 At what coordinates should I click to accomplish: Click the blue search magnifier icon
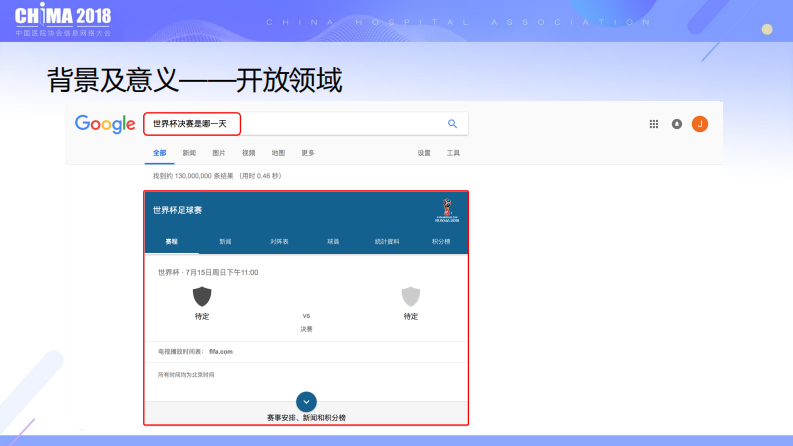click(x=452, y=123)
